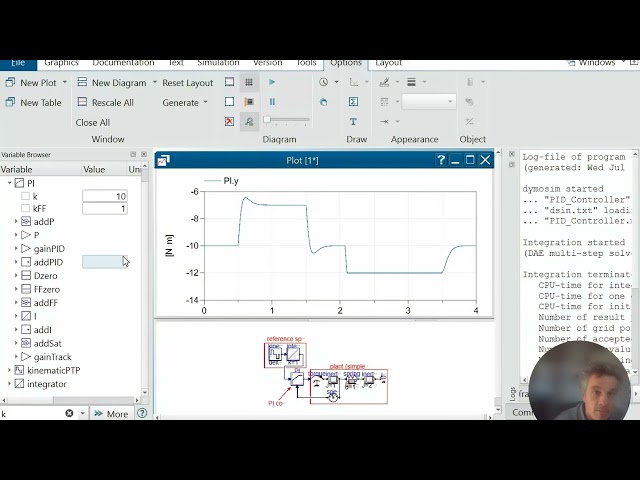Viewport: 640px width, 480px height.
Task: Click the arrow style icon
Action: (384, 121)
